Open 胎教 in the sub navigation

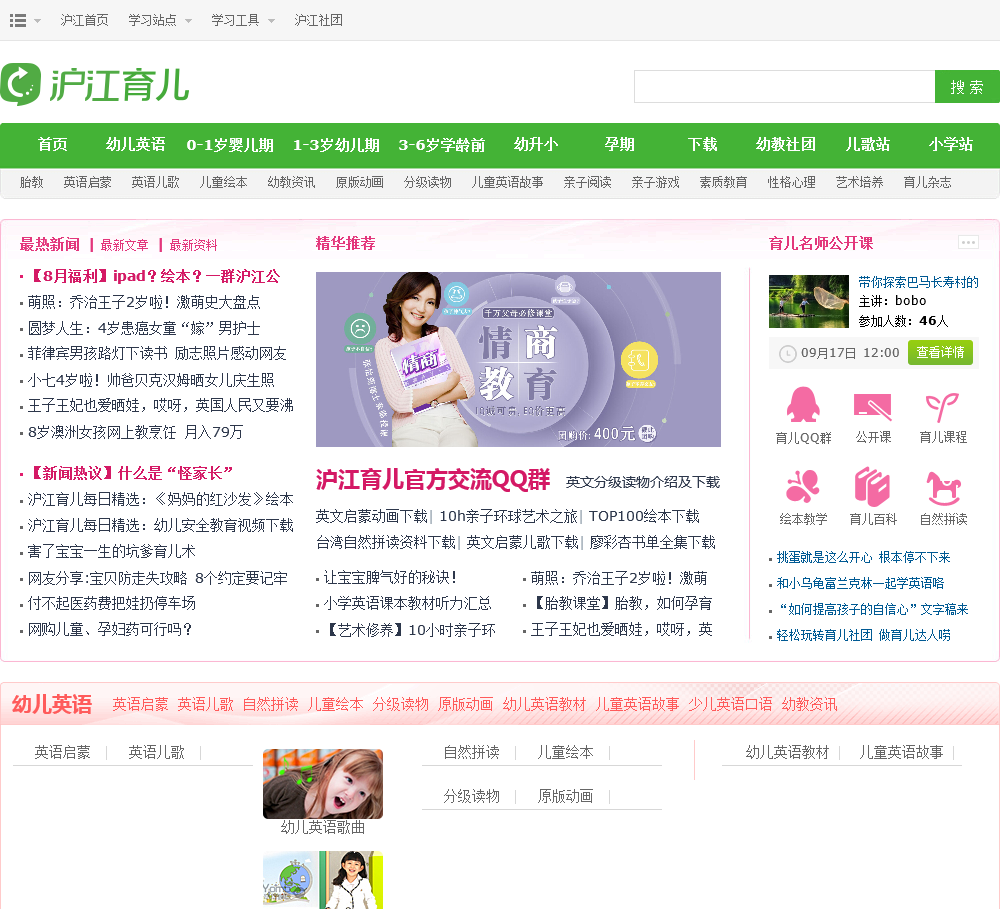tap(31, 182)
